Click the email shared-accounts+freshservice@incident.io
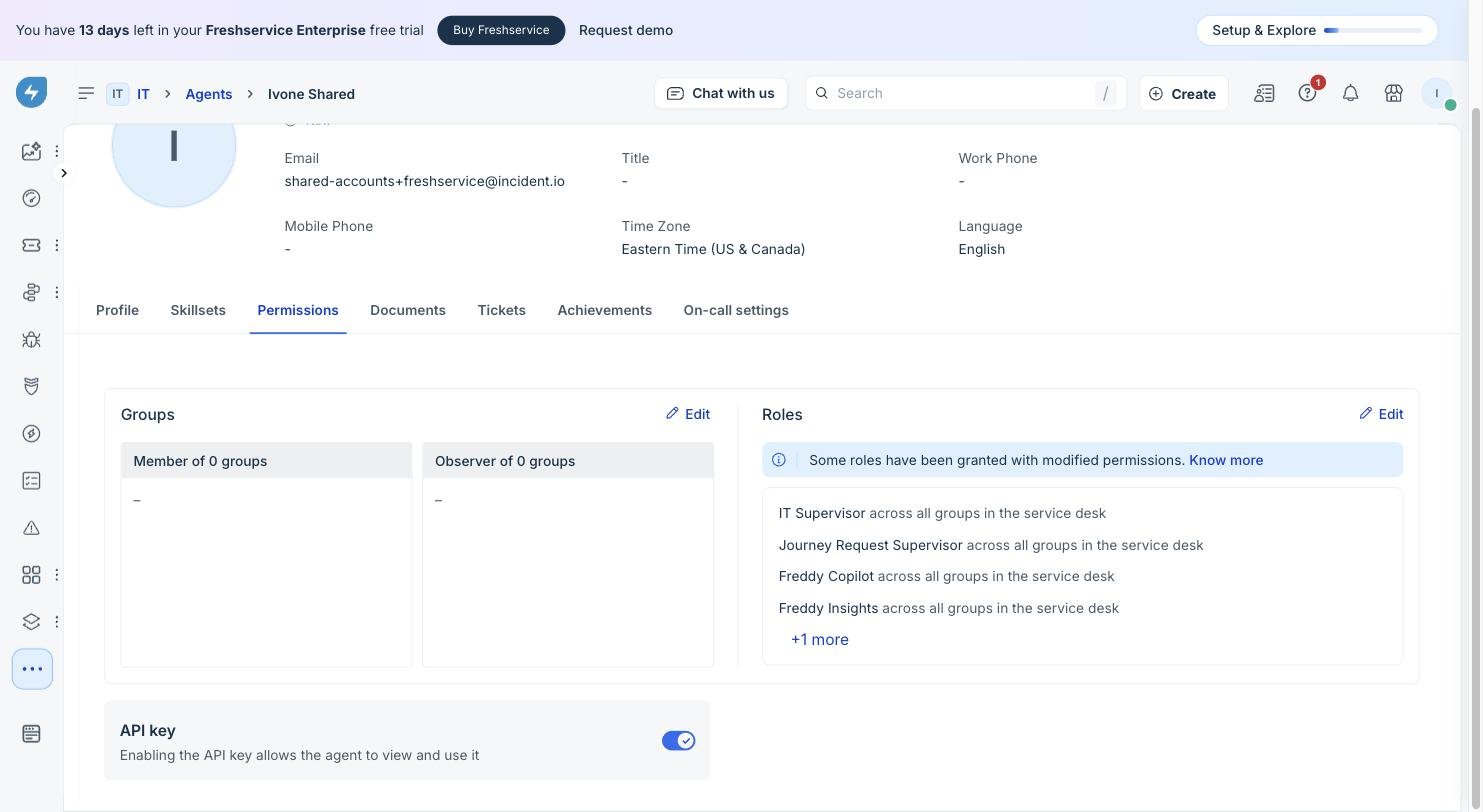This screenshot has width=1483, height=812. [x=424, y=181]
